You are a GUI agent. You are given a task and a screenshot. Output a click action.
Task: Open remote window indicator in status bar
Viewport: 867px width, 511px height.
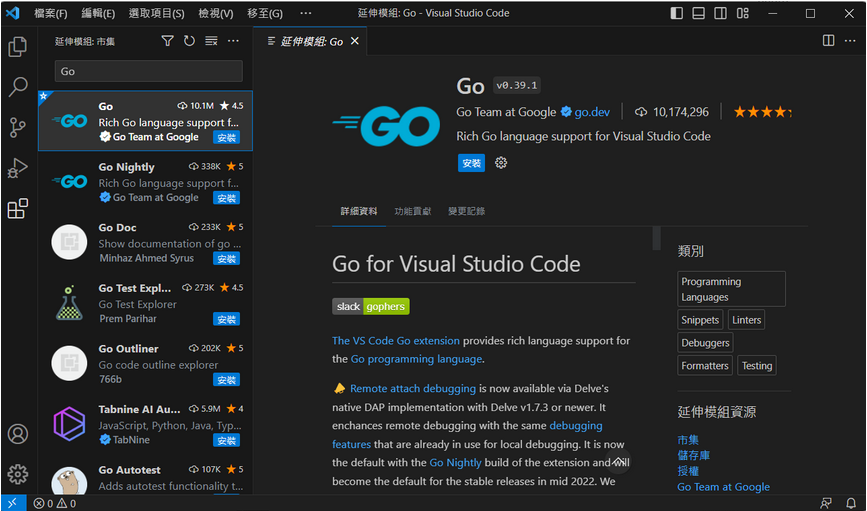coord(13,503)
